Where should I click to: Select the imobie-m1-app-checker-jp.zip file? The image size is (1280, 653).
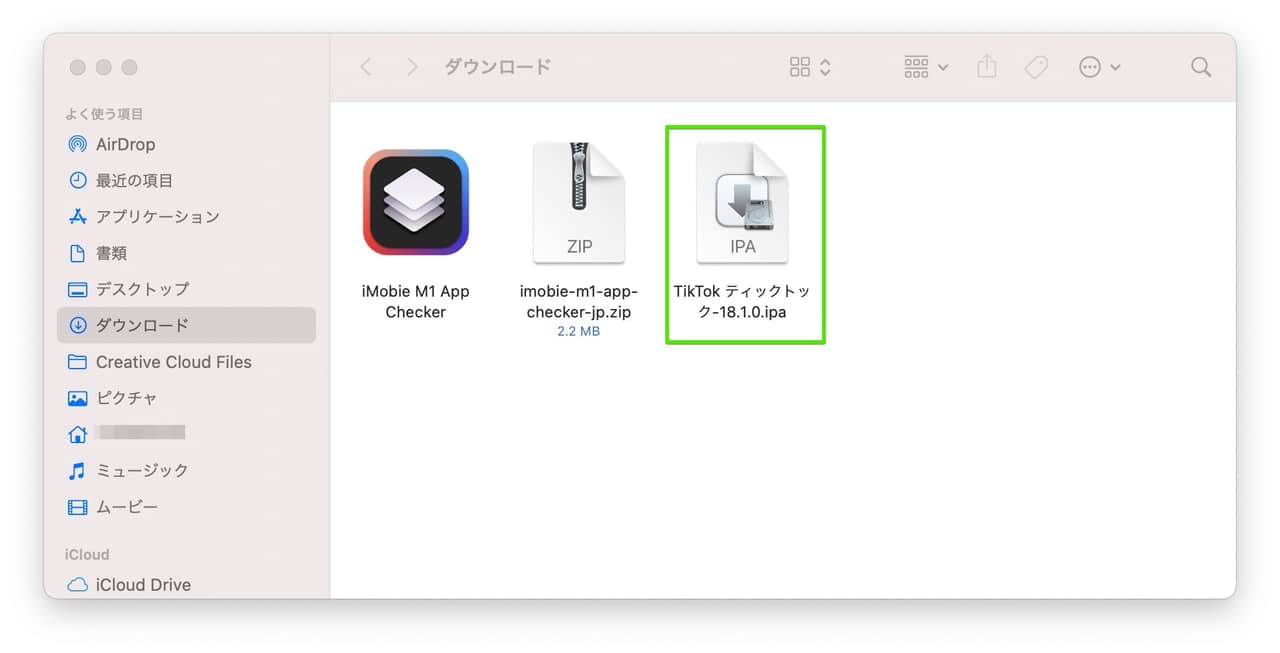[x=579, y=203]
